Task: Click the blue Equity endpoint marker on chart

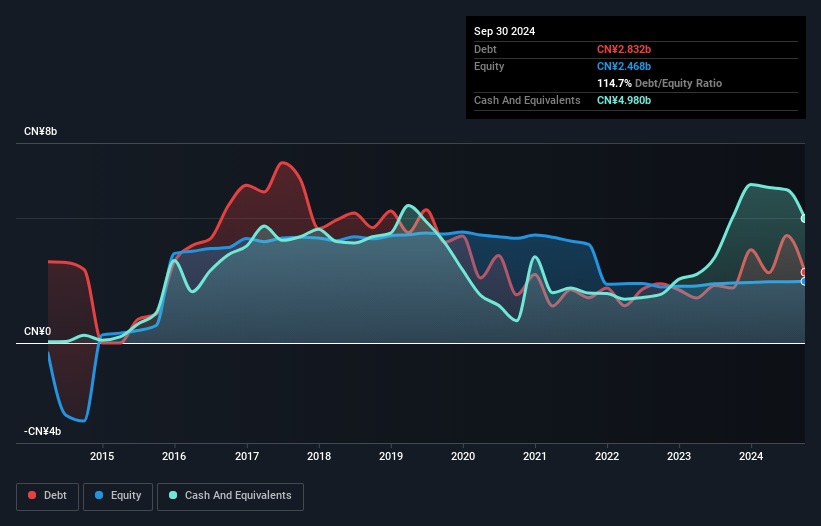Action: (805, 282)
